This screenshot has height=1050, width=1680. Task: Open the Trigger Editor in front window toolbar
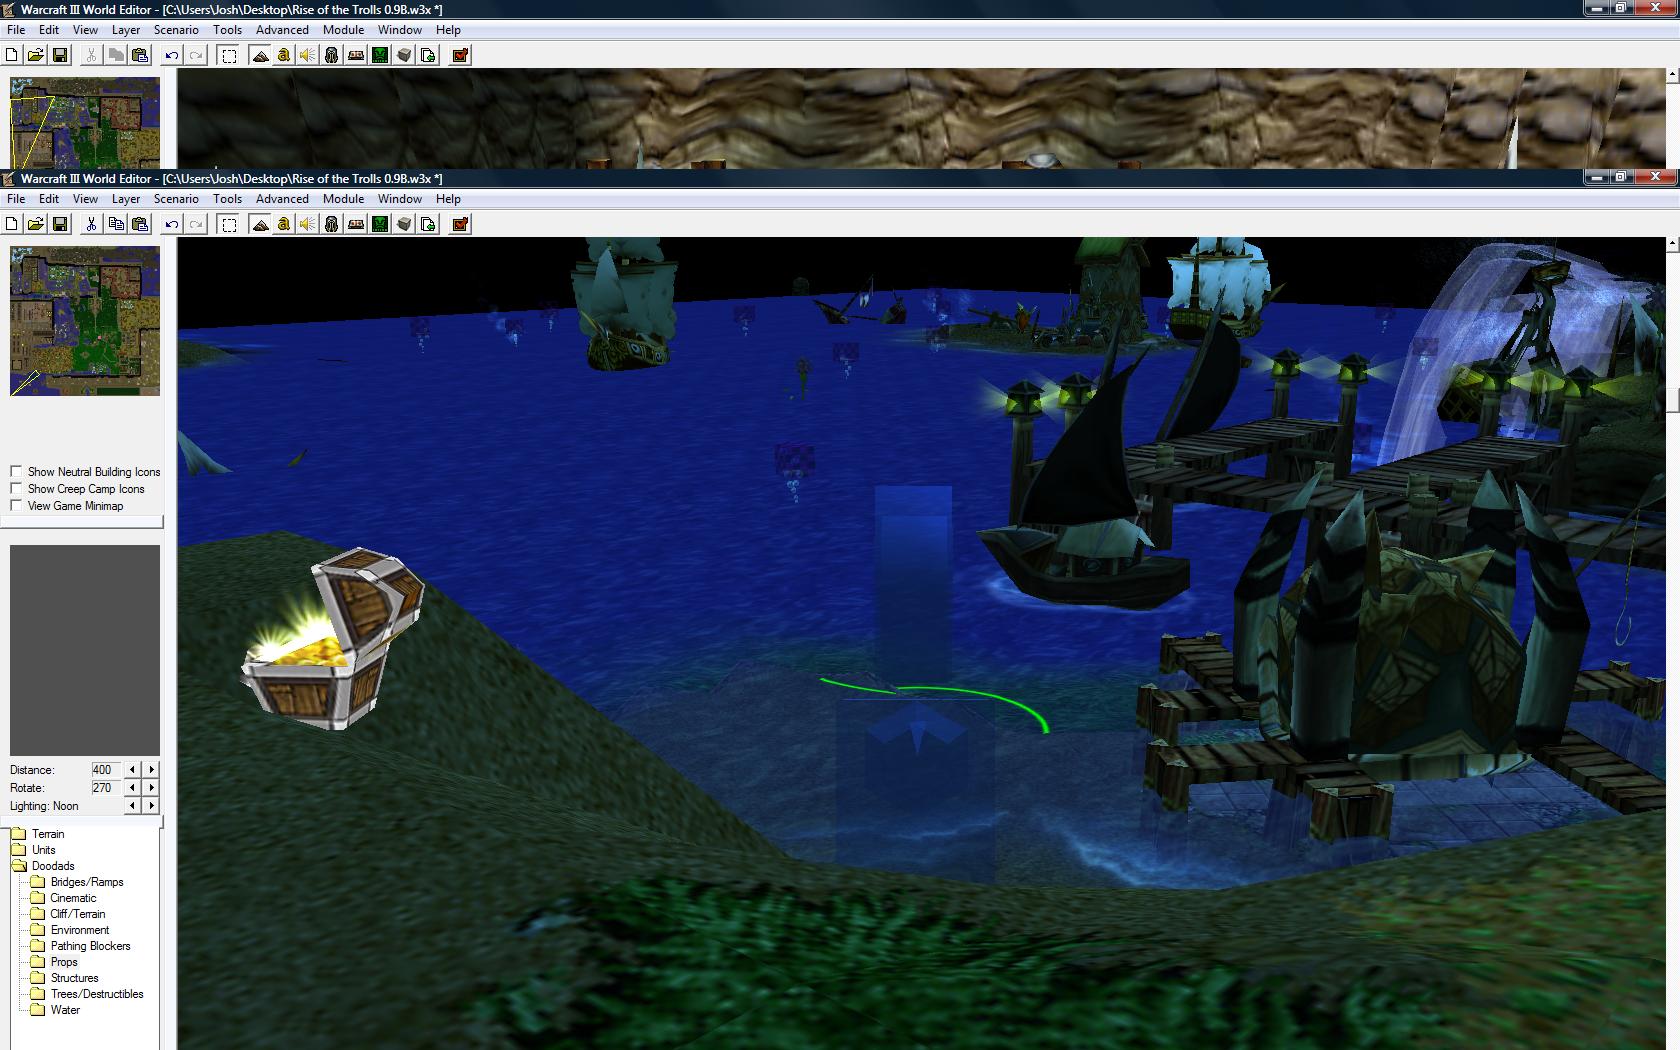click(284, 224)
